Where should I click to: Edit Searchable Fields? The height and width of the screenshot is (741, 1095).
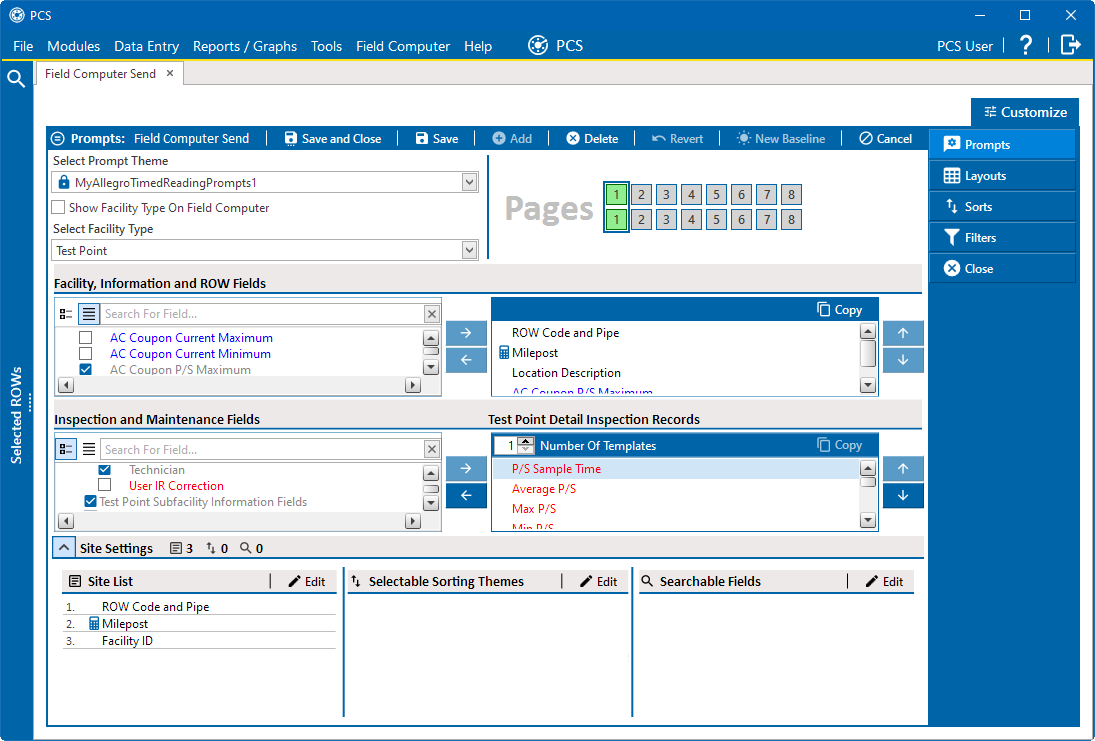pos(884,581)
